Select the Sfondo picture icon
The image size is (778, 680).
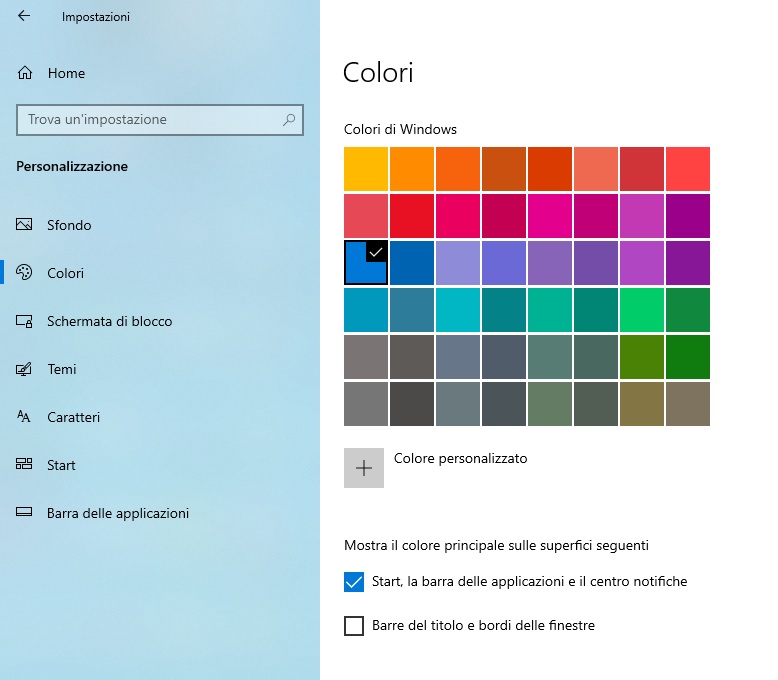pos(24,224)
